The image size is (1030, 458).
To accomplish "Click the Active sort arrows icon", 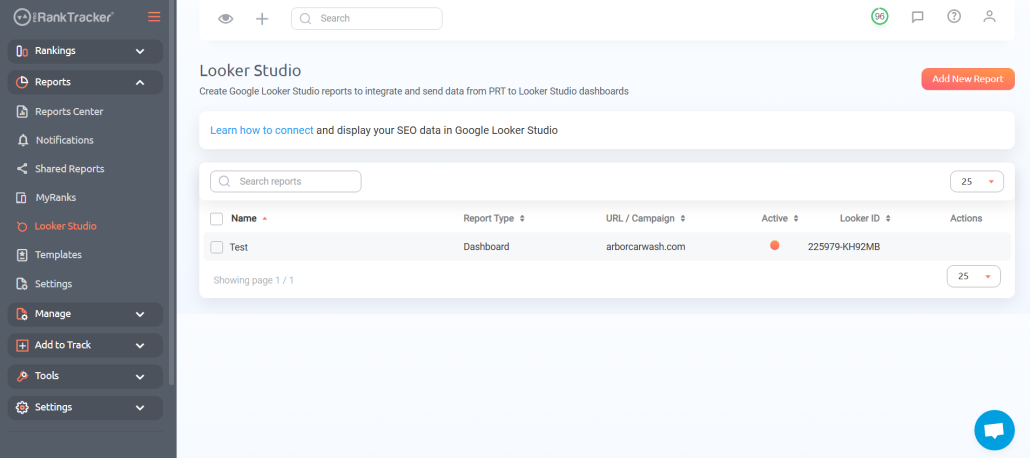I will click(795, 218).
